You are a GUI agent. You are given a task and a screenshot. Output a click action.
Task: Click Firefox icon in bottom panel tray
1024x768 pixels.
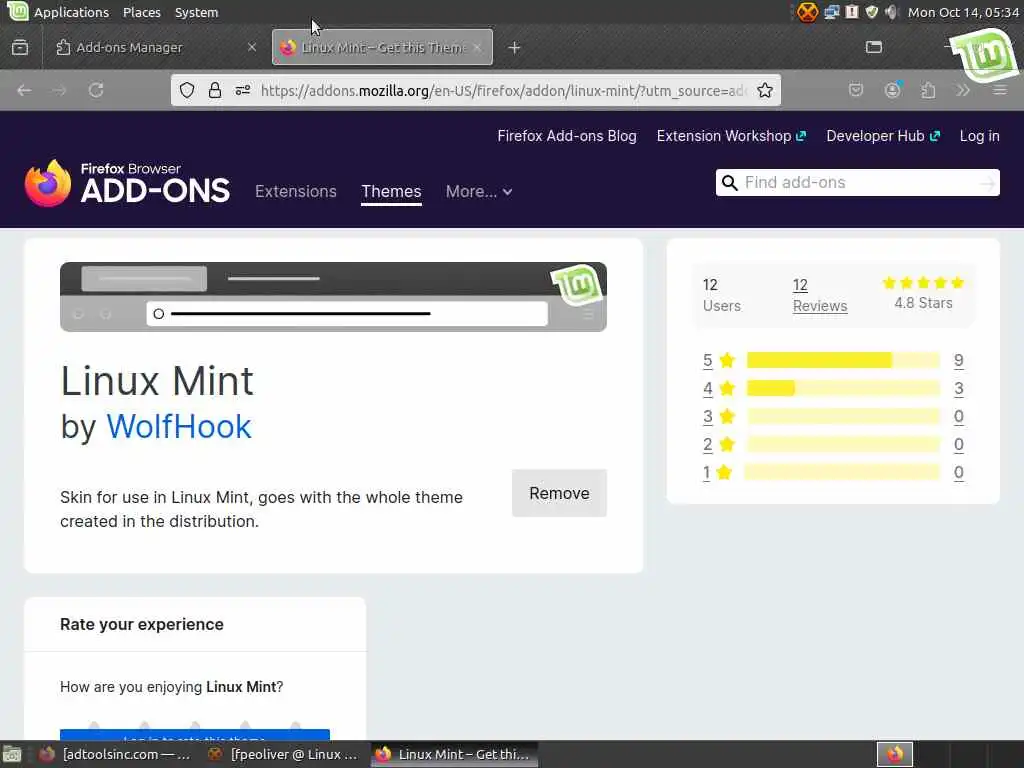[895, 754]
